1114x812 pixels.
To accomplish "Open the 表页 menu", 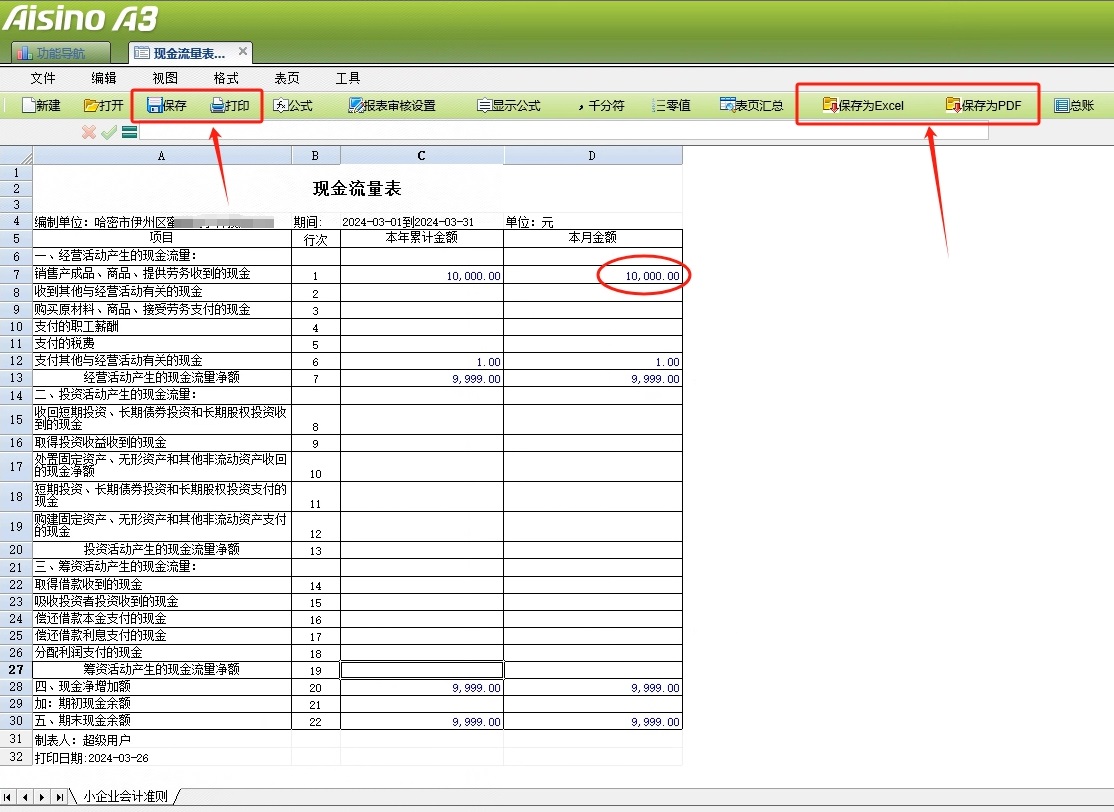I will click(287, 78).
